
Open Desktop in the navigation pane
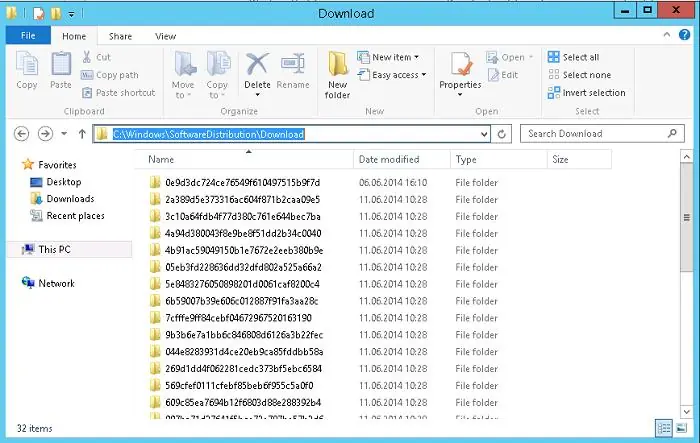click(55, 182)
